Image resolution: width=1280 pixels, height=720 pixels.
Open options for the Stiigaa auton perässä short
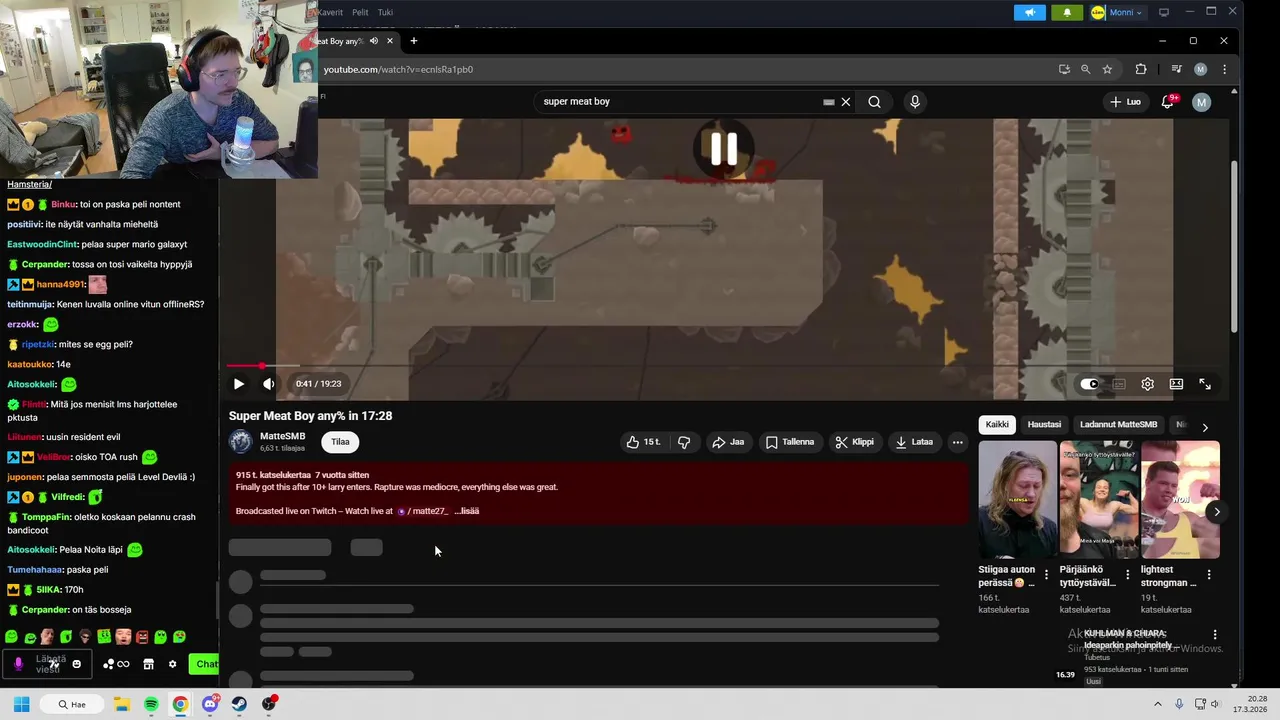(1047, 575)
